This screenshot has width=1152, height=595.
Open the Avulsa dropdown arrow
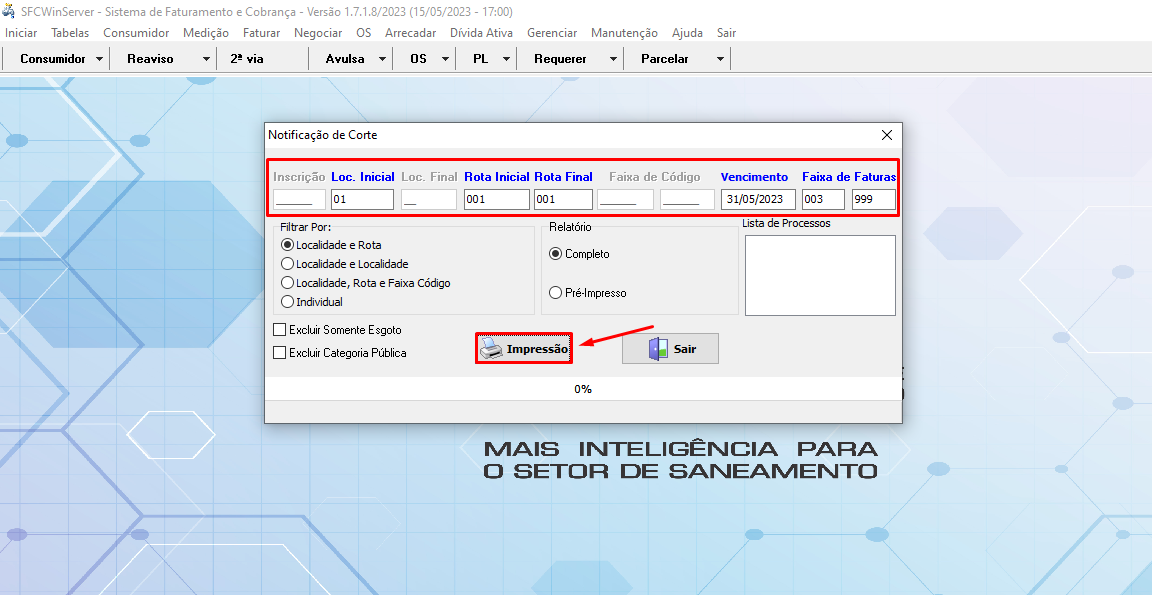[x=382, y=59]
